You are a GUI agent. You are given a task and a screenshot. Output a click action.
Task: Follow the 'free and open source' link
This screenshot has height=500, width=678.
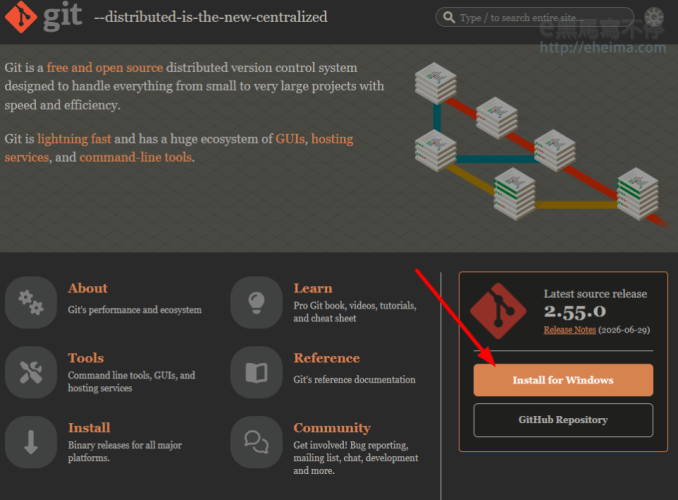pyautogui.click(x=105, y=67)
